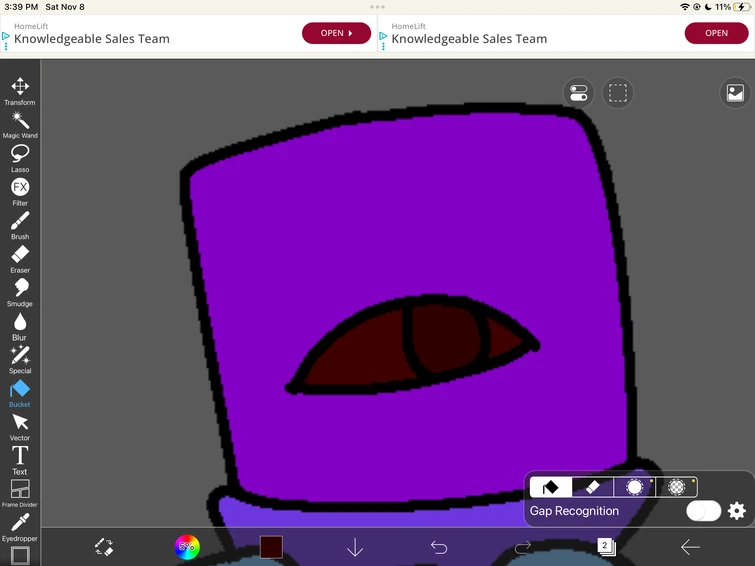755x566 pixels.
Task: Choose the bucket fill mode
Action: pyautogui.click(x=551, y=487)
